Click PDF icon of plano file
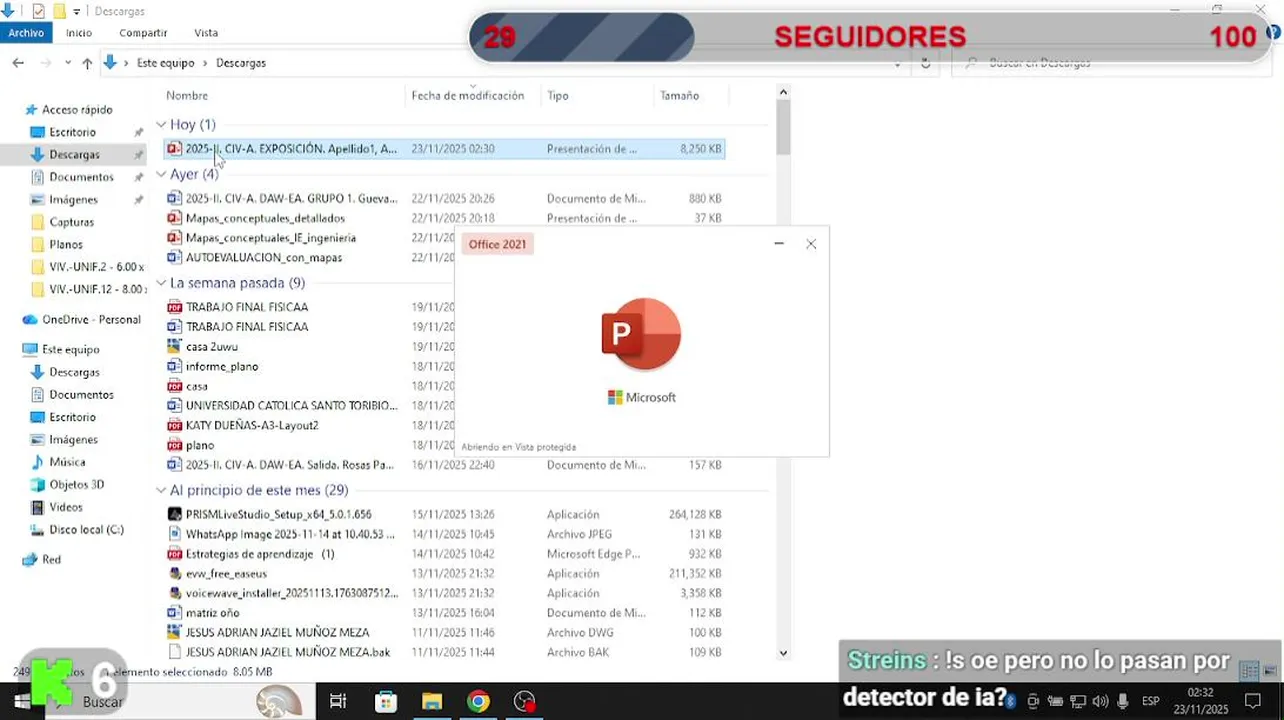The image size is (1284, 720). (x=174, y=446)
